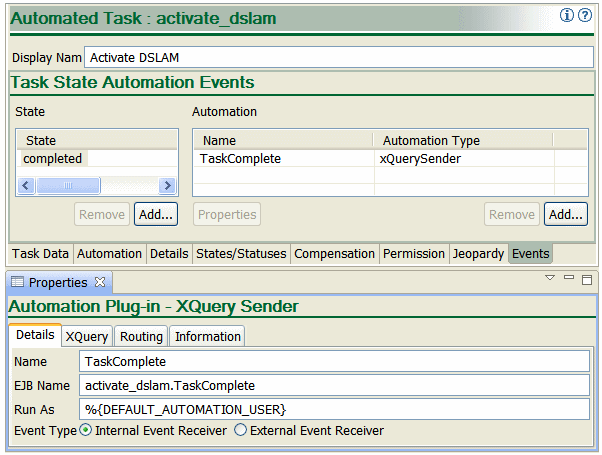Viewport: 602px width, 455px height.
Task: Select the Events tab
Action: coord(531,254)
